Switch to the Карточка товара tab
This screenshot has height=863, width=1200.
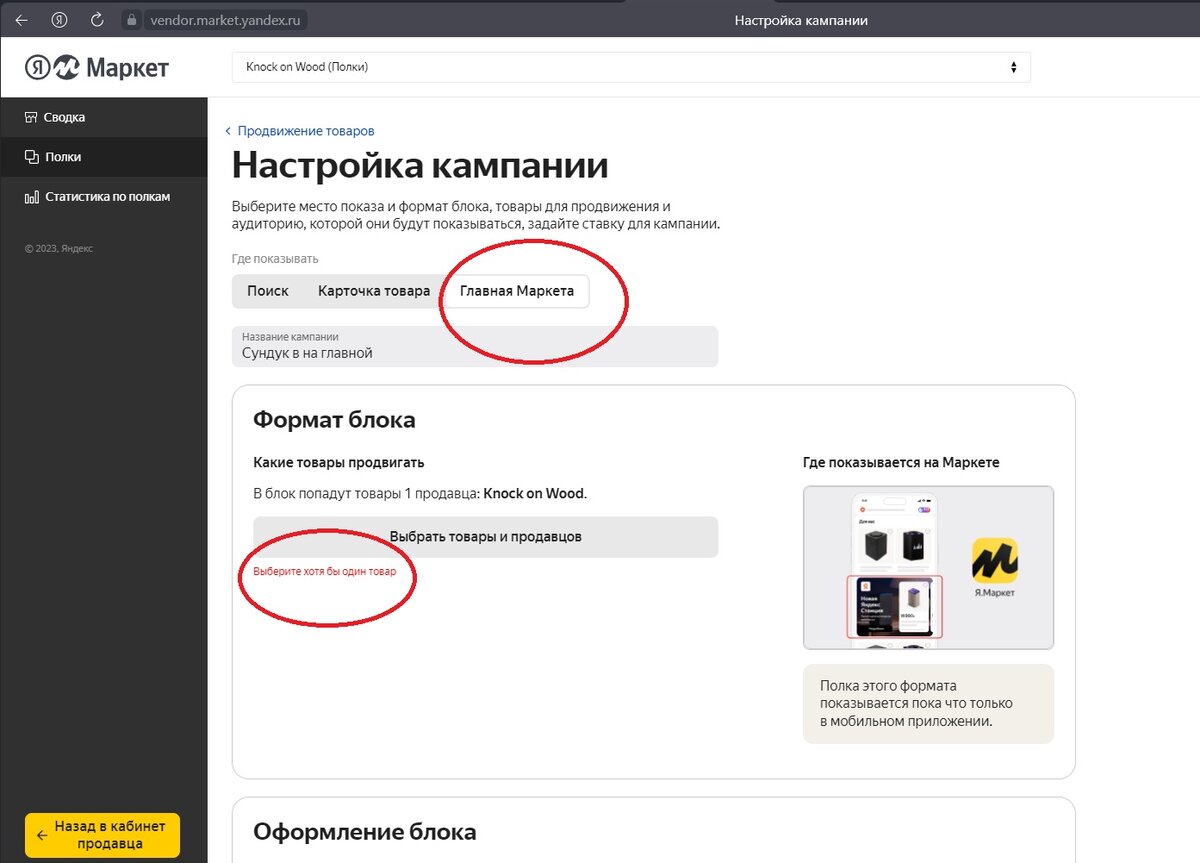(374, 291)
